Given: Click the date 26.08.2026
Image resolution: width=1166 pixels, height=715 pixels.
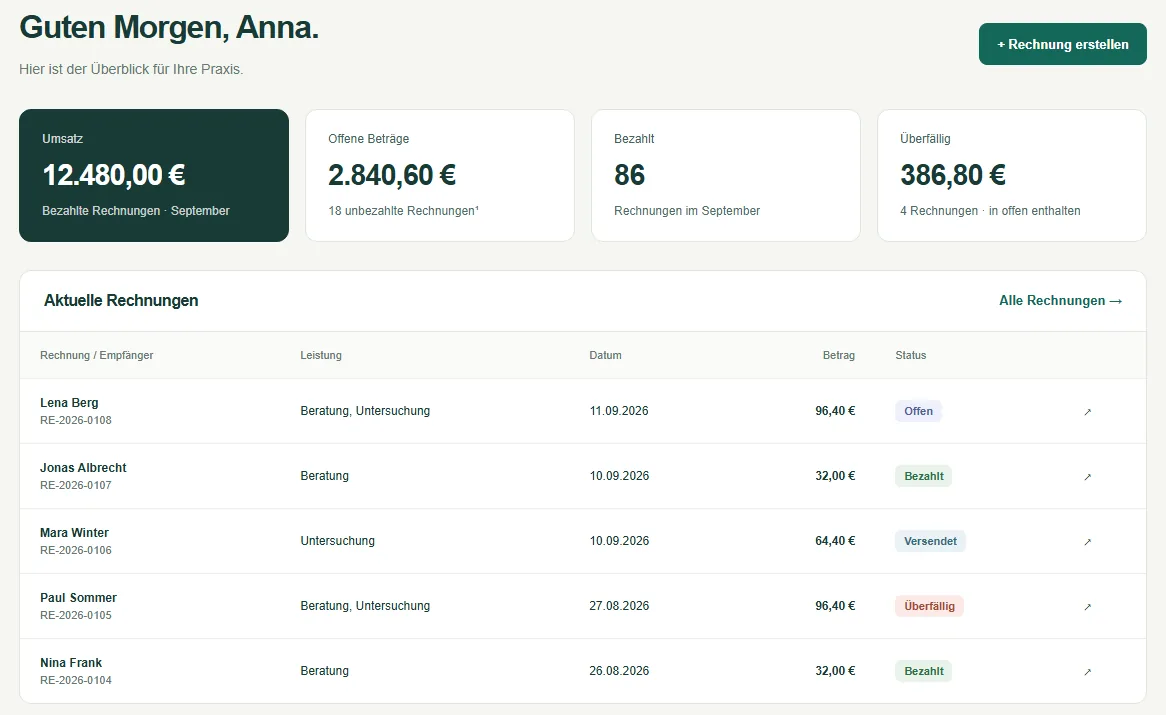Looking at the screenshot, I should point(619,670).
